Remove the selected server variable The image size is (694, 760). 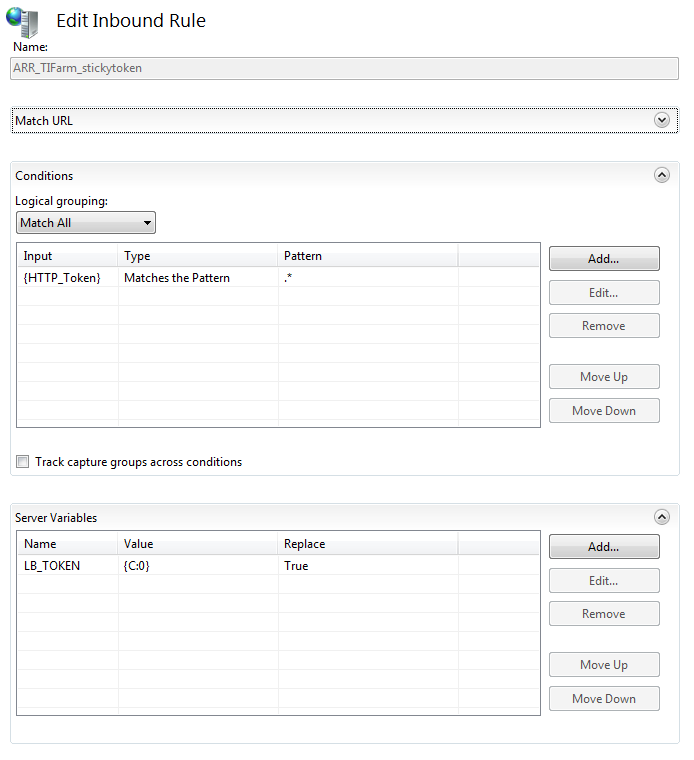click(x=604, y=614)
